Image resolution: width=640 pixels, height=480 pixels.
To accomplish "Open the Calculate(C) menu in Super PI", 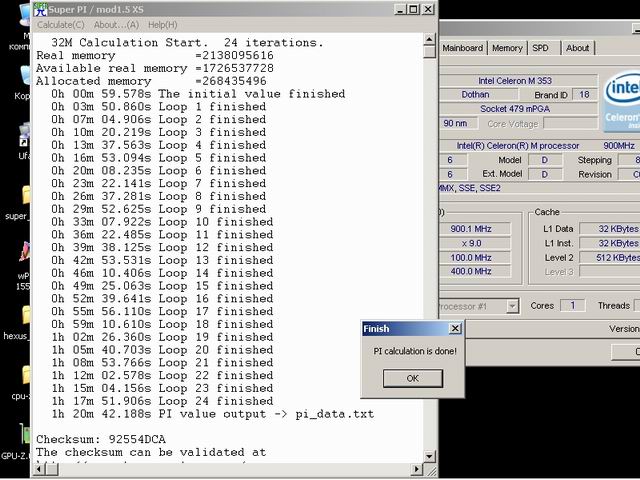I will tap(61, 25).
